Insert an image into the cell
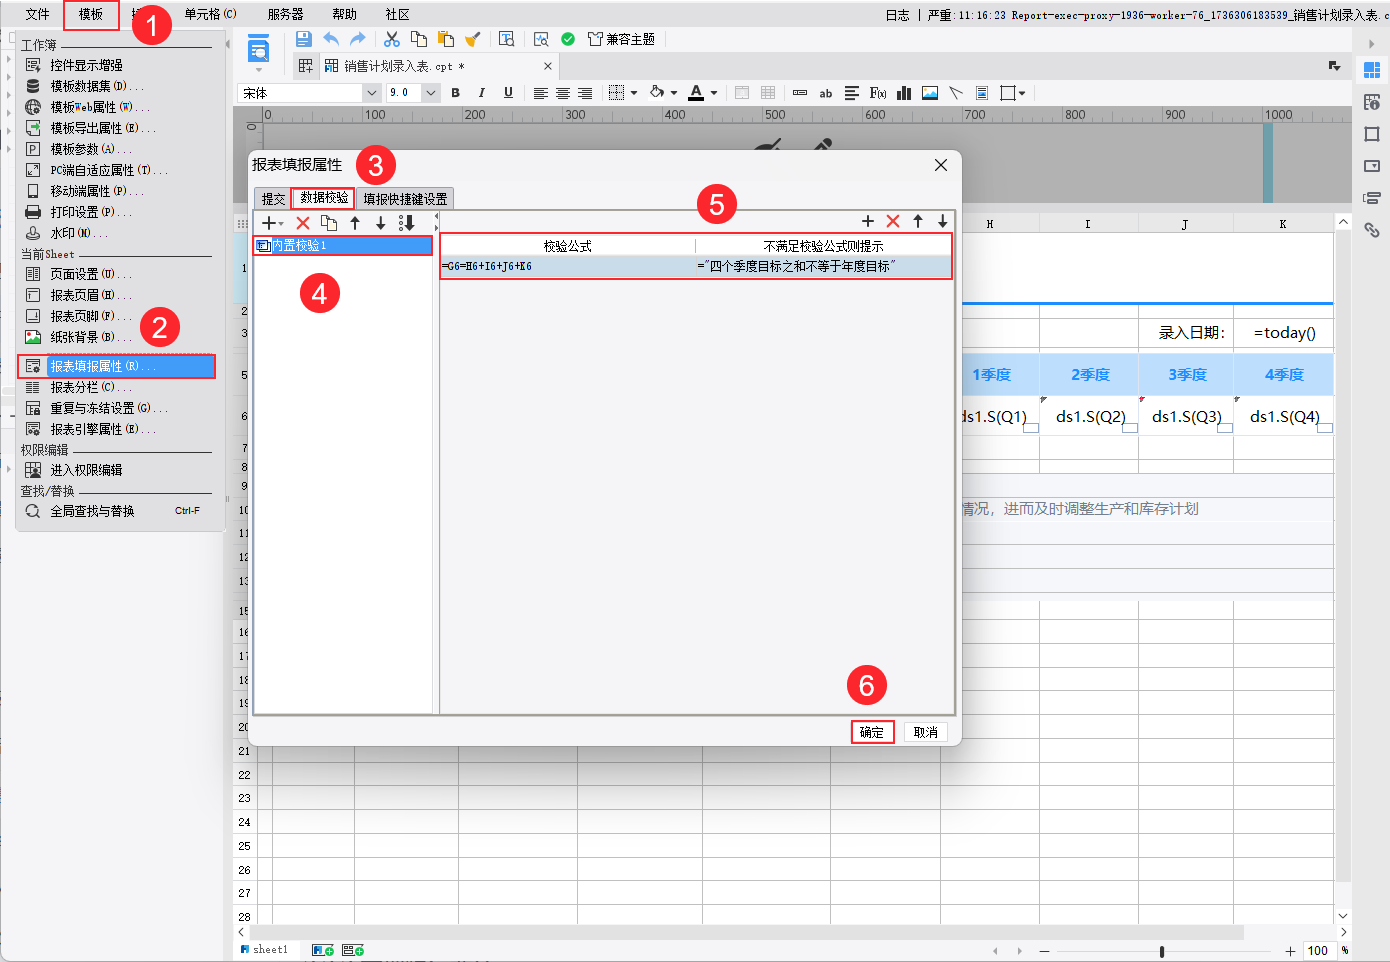1390x962 pixels. click(930, 93)
